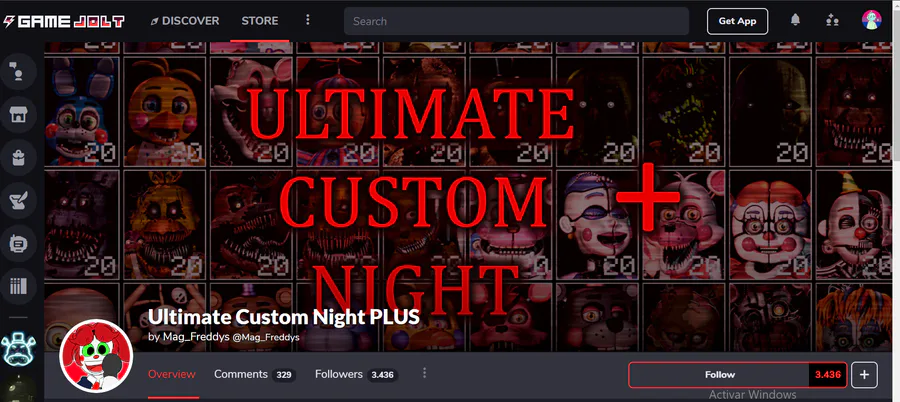This screenshot has height=402, width=900.
Task: Open the user avatar menu
Action: click(x=871, y=20)
